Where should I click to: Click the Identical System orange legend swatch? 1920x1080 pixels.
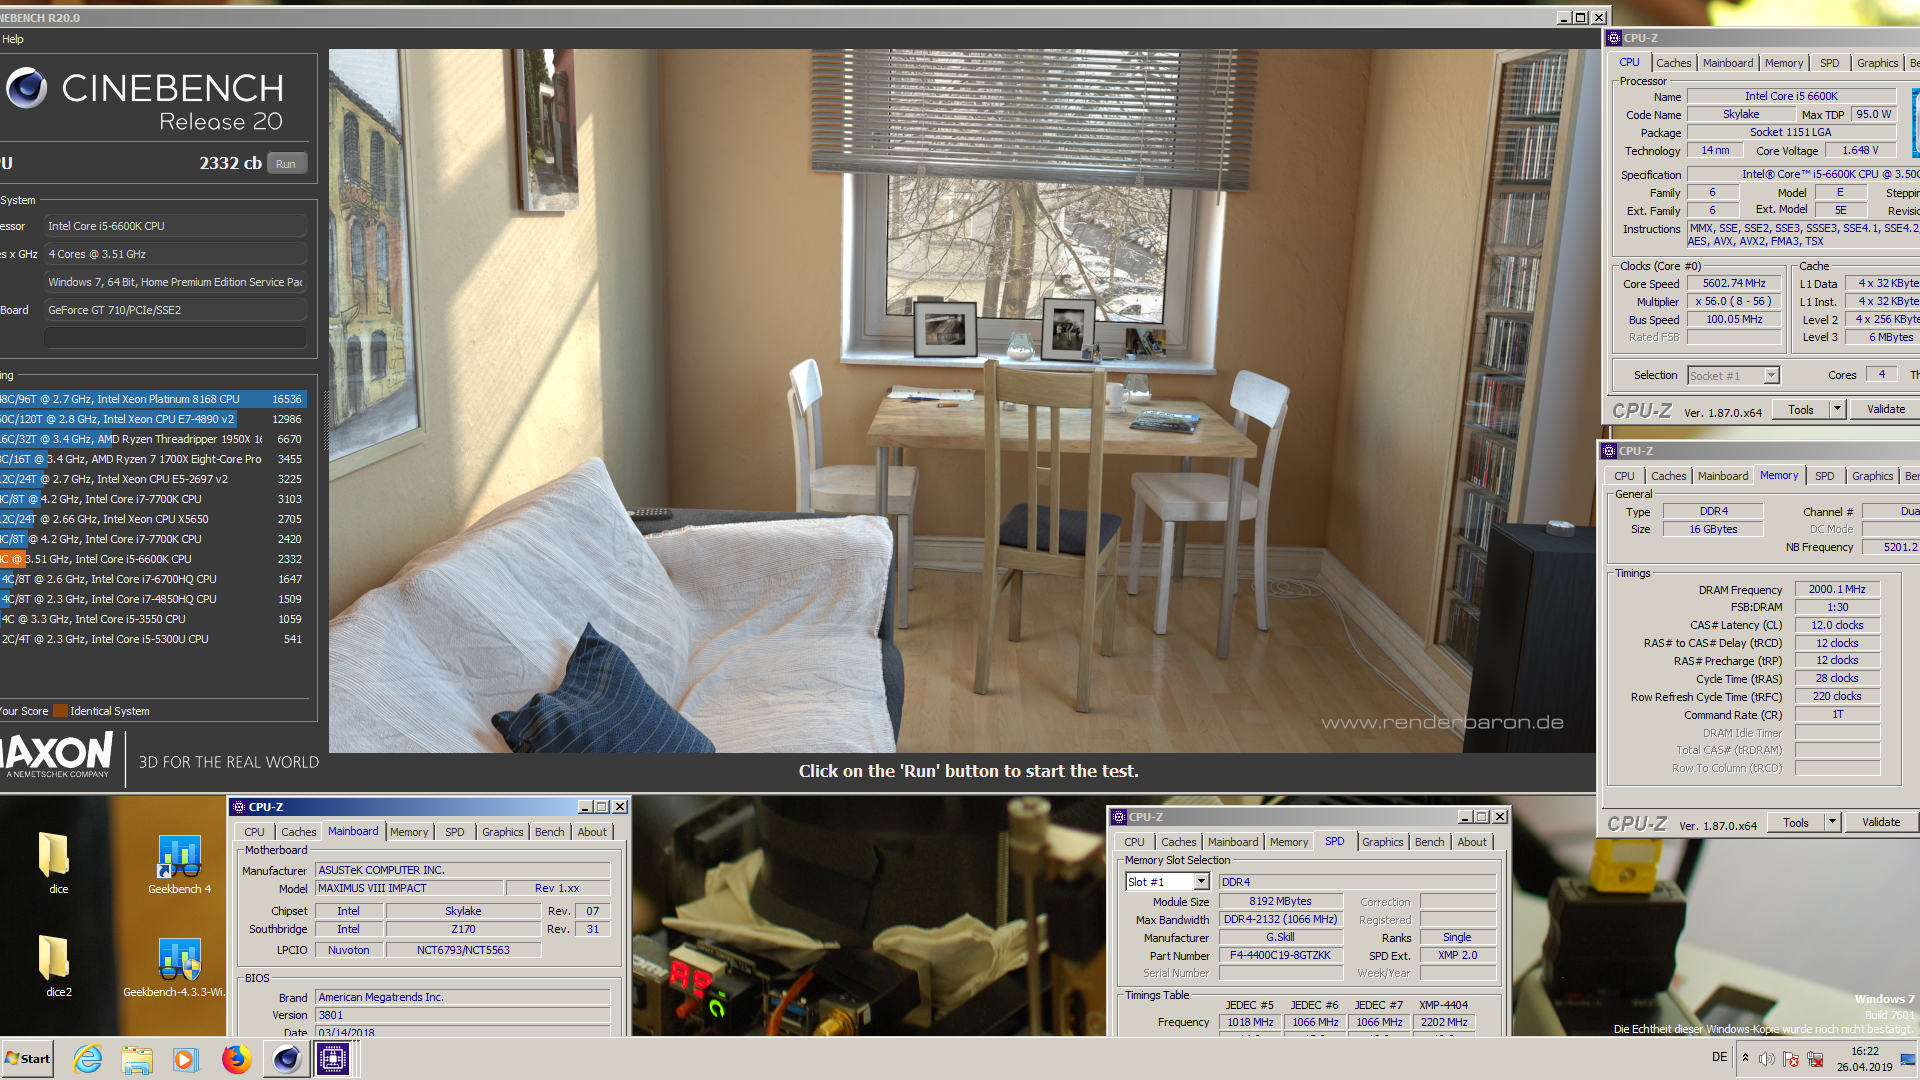pos(60,711)
